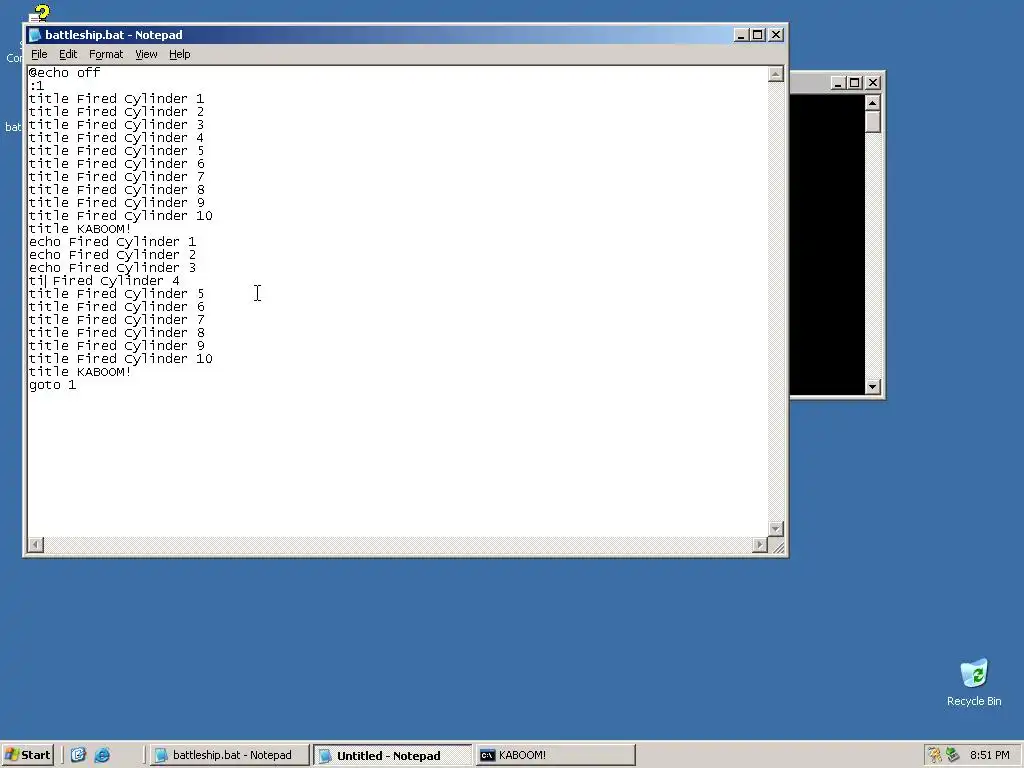Click Notepad horizontal scrollbar right arrow

click(x=760, y=545)
